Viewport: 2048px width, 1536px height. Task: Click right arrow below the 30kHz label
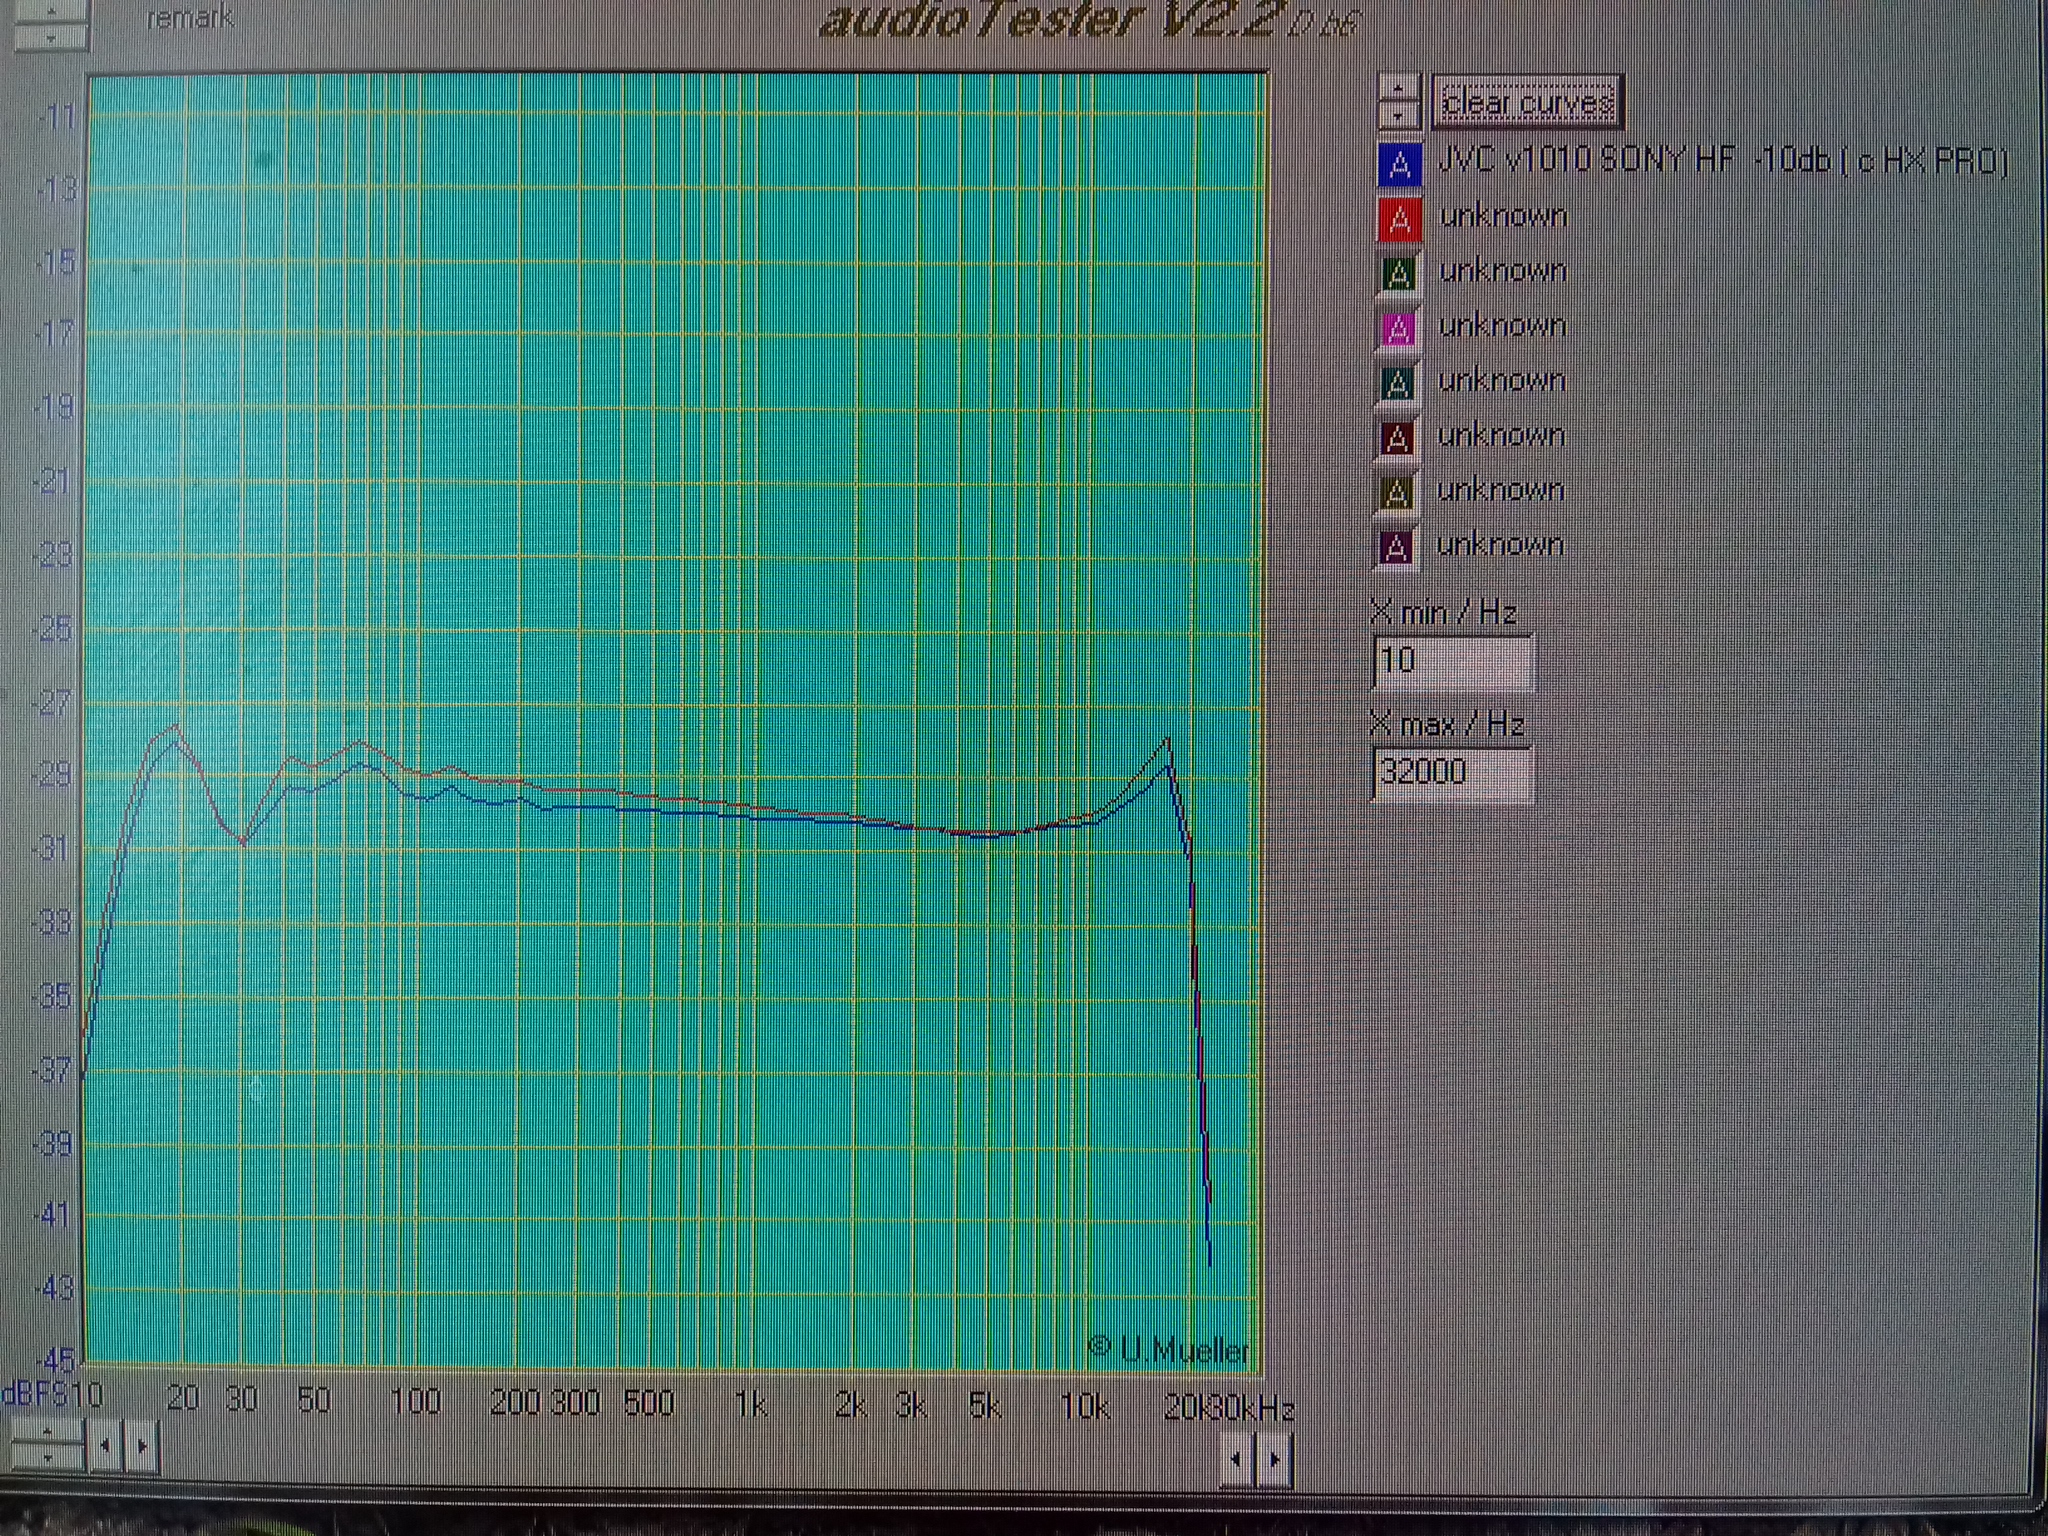coord(1274,1459)
